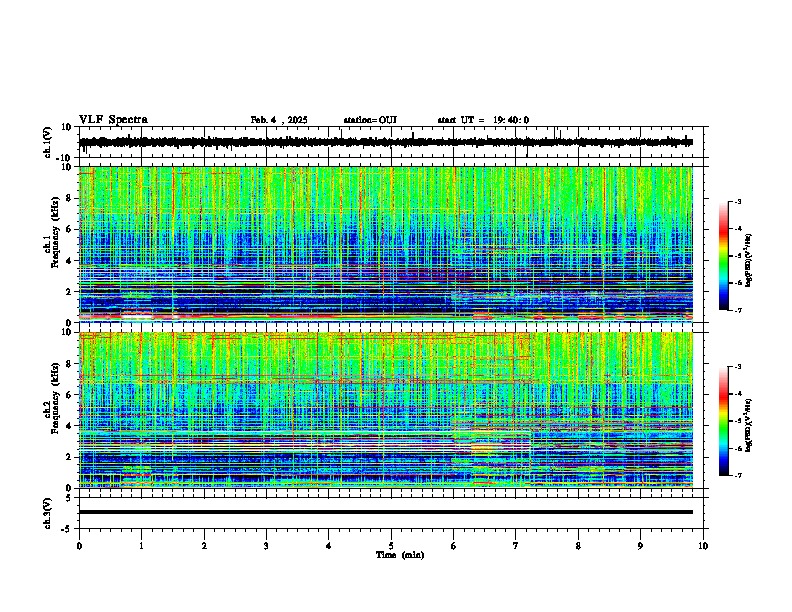This screenshot has width=792, height=612.
Task: Click the log(PSD) label beside ch.2 color bar
Action: click(749, 425)
